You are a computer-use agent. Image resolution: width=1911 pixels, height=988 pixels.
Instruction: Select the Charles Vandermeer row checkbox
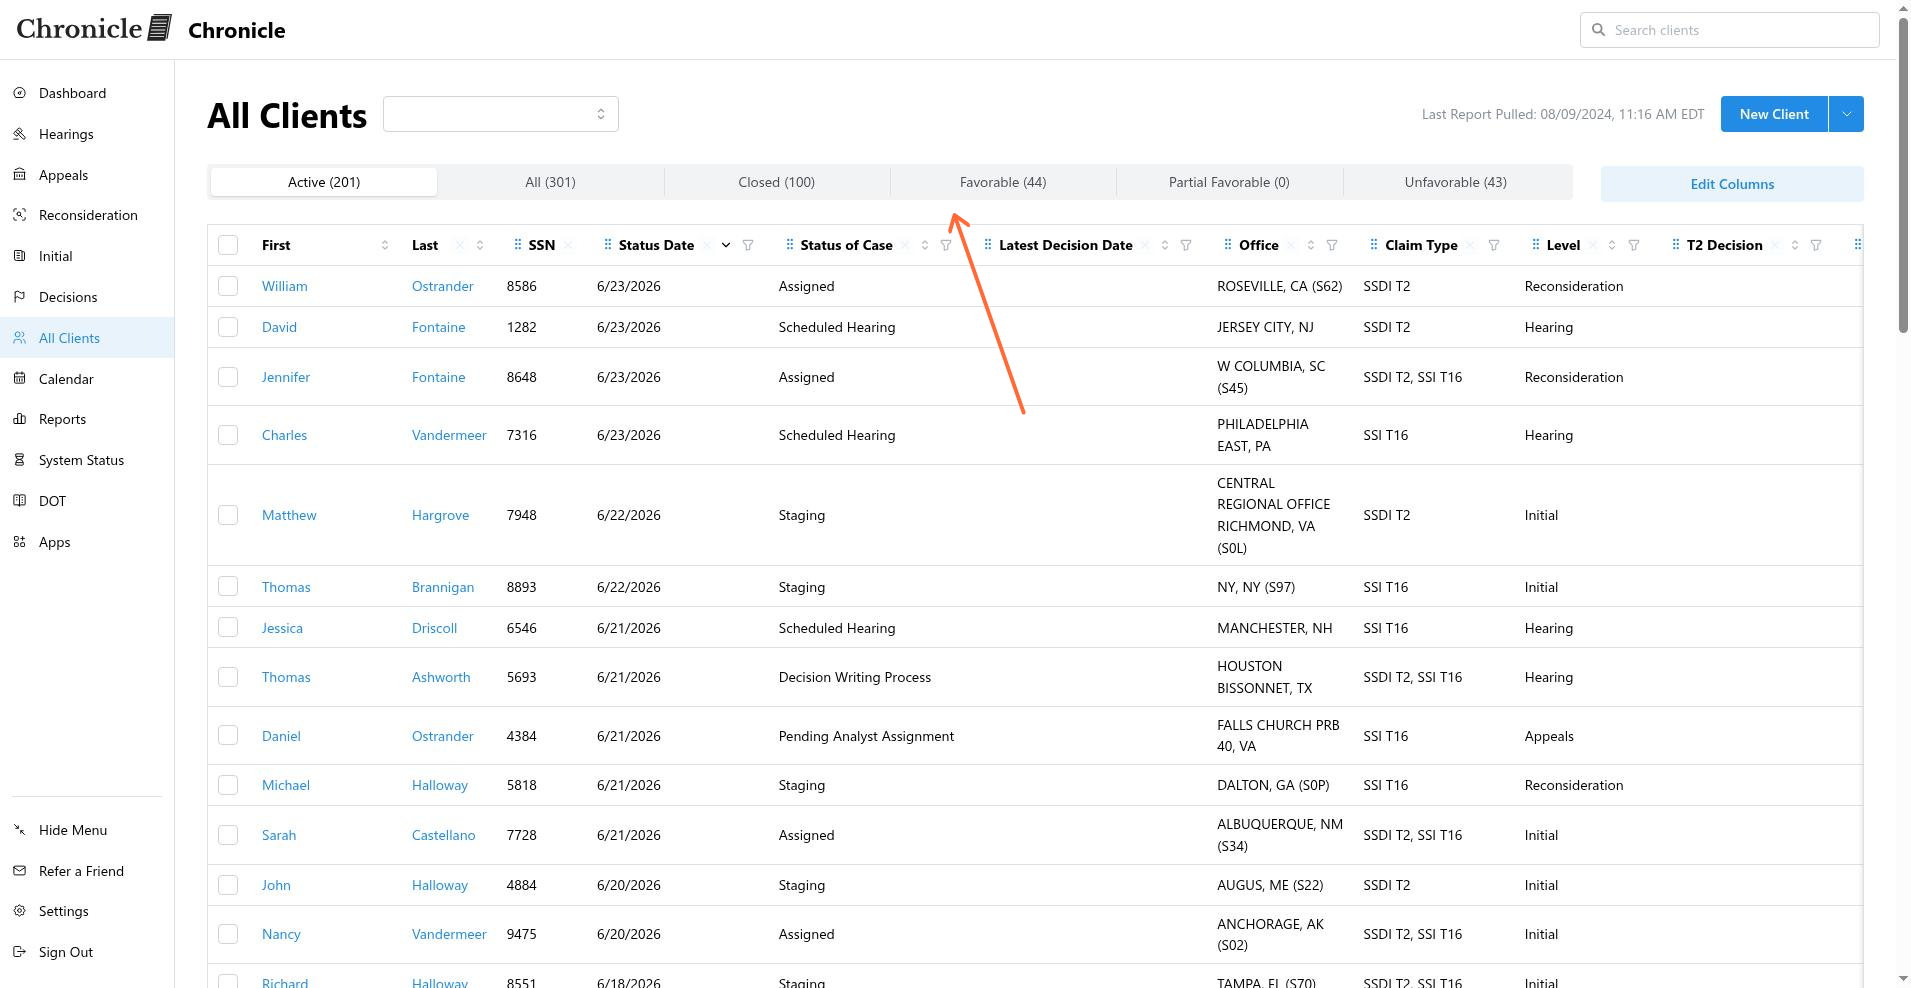pyautogui.click(x=228, y=435)
